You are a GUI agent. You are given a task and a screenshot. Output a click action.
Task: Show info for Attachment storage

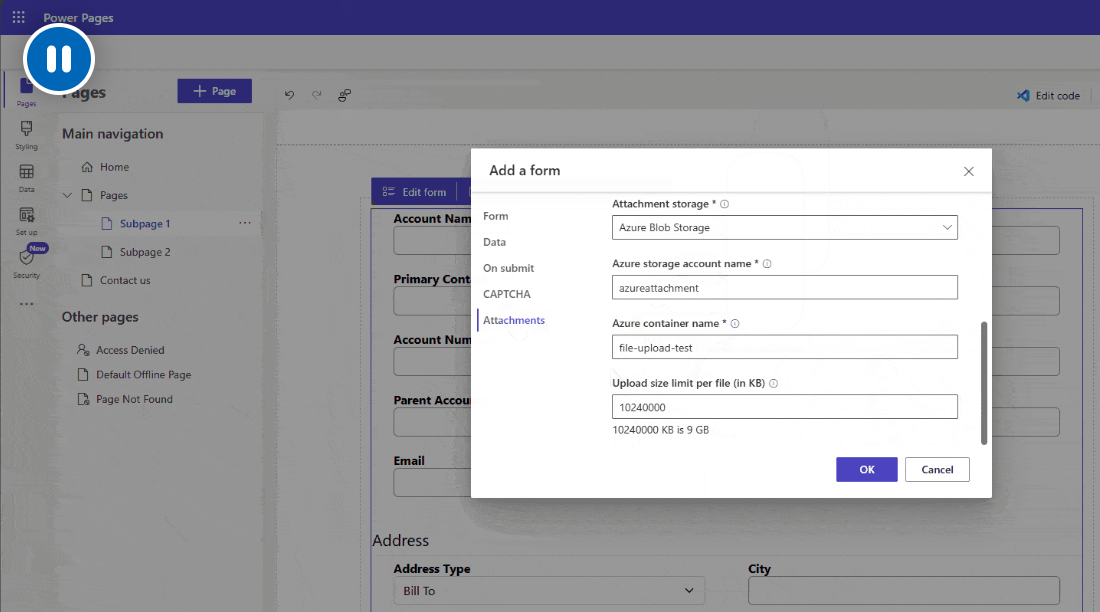pyautogui.click(x=725, y=204)
